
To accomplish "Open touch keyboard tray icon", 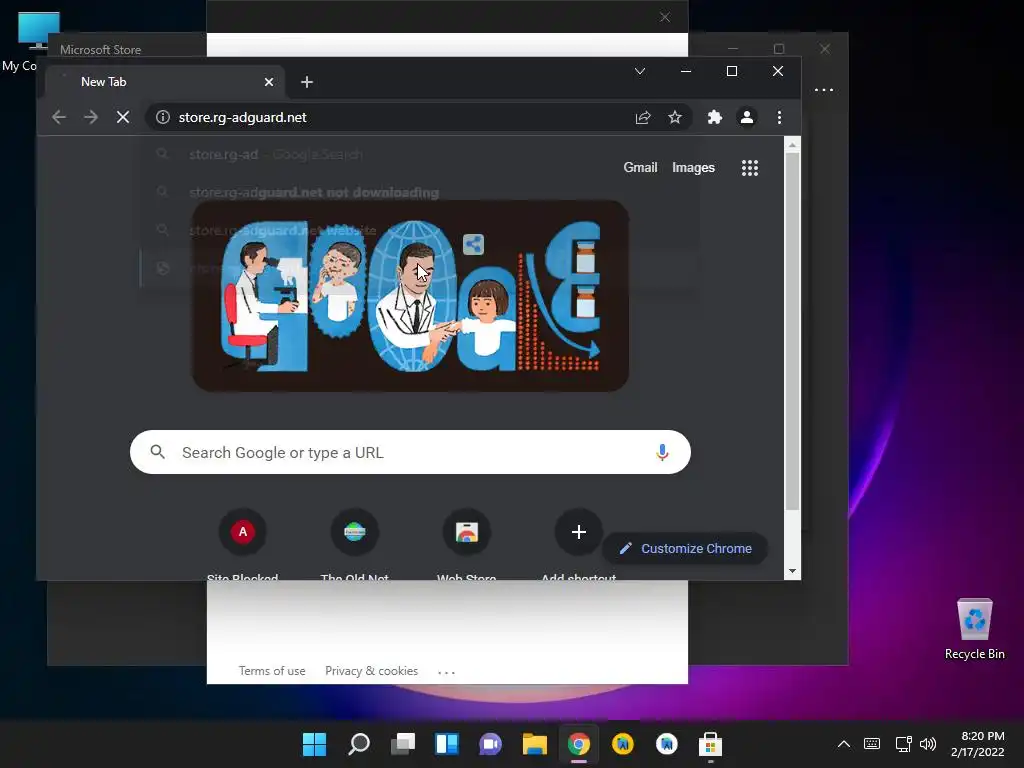I will tap(872, 744).
